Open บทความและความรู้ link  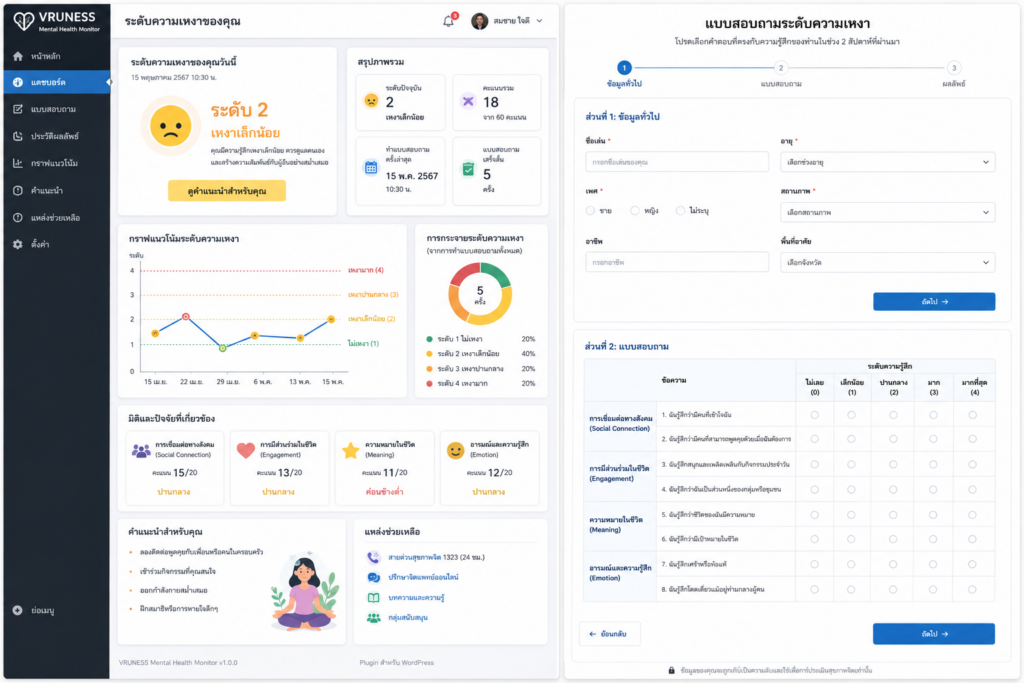click(x=416, y=597)
